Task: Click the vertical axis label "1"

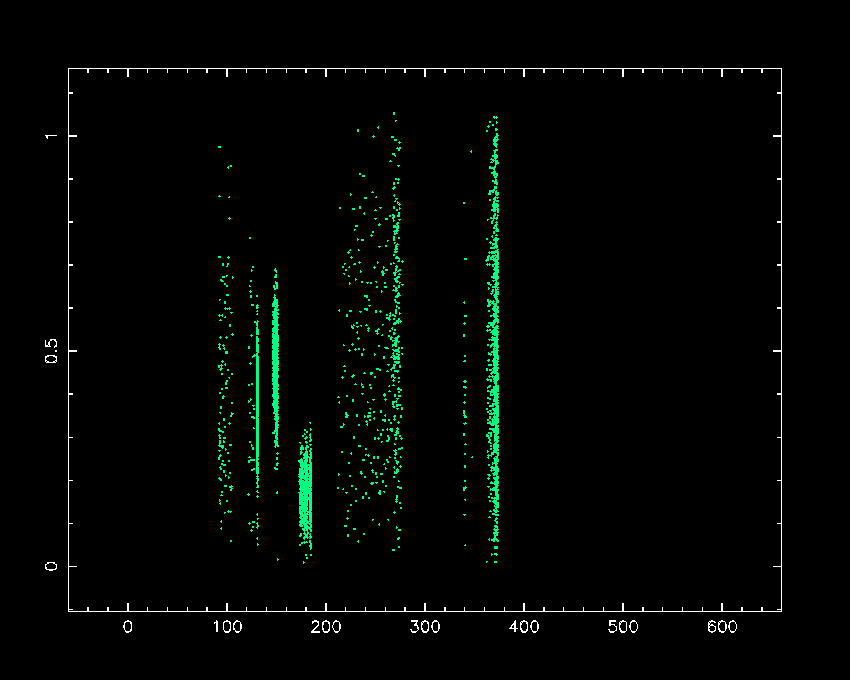Action: pyautogui.click(x=51, y=135)
